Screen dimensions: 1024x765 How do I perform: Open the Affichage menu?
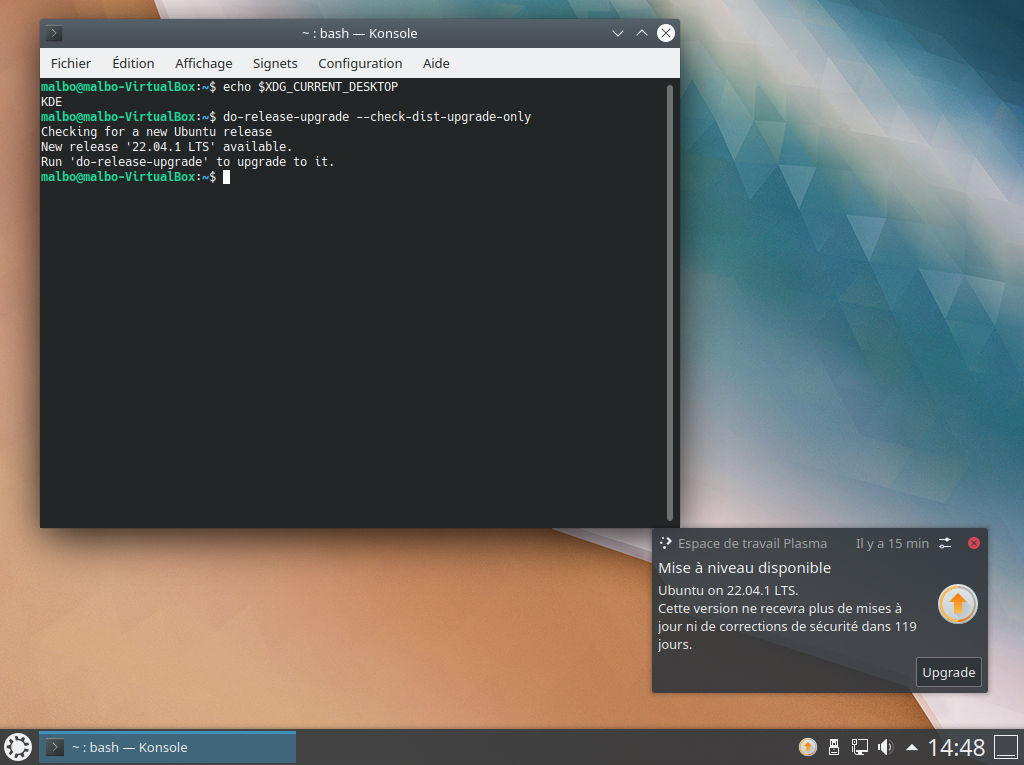coord(203,63)
